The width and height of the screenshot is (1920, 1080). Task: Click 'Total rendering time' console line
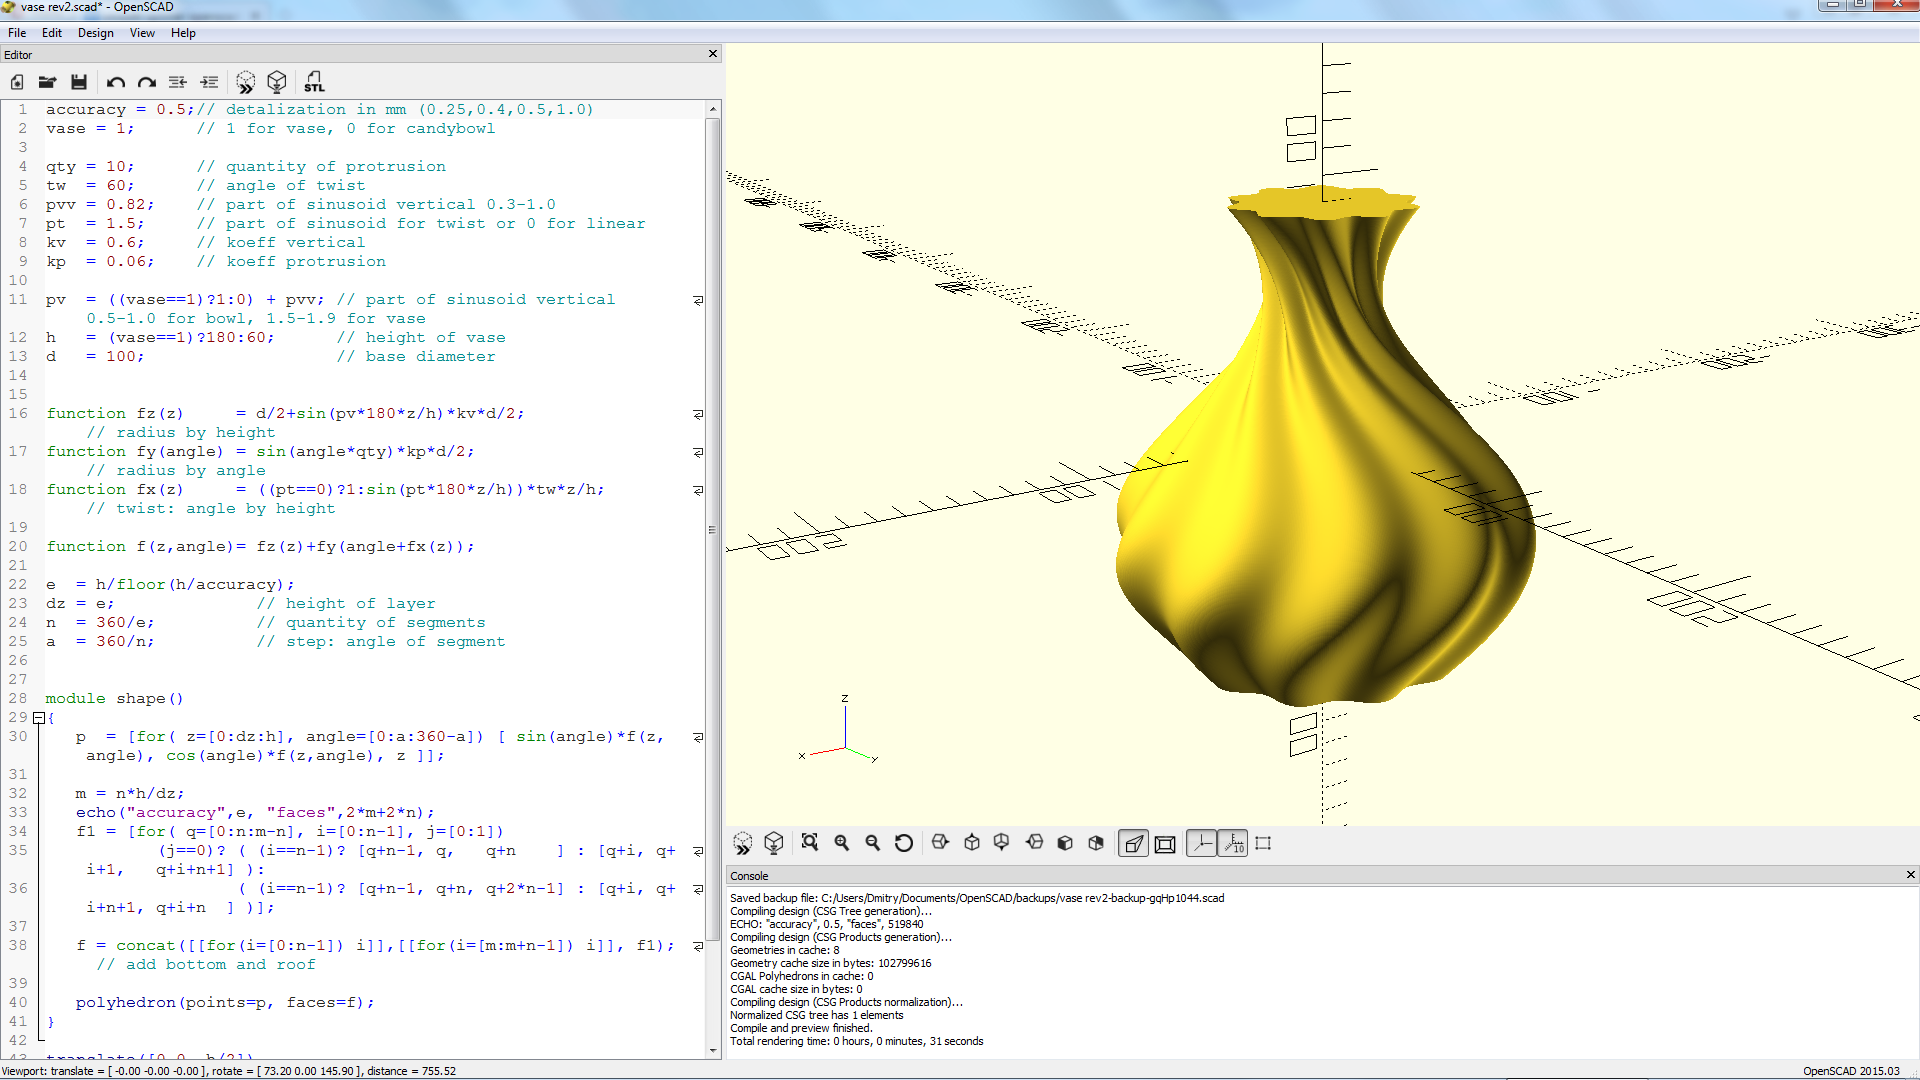click(857, 1041)
